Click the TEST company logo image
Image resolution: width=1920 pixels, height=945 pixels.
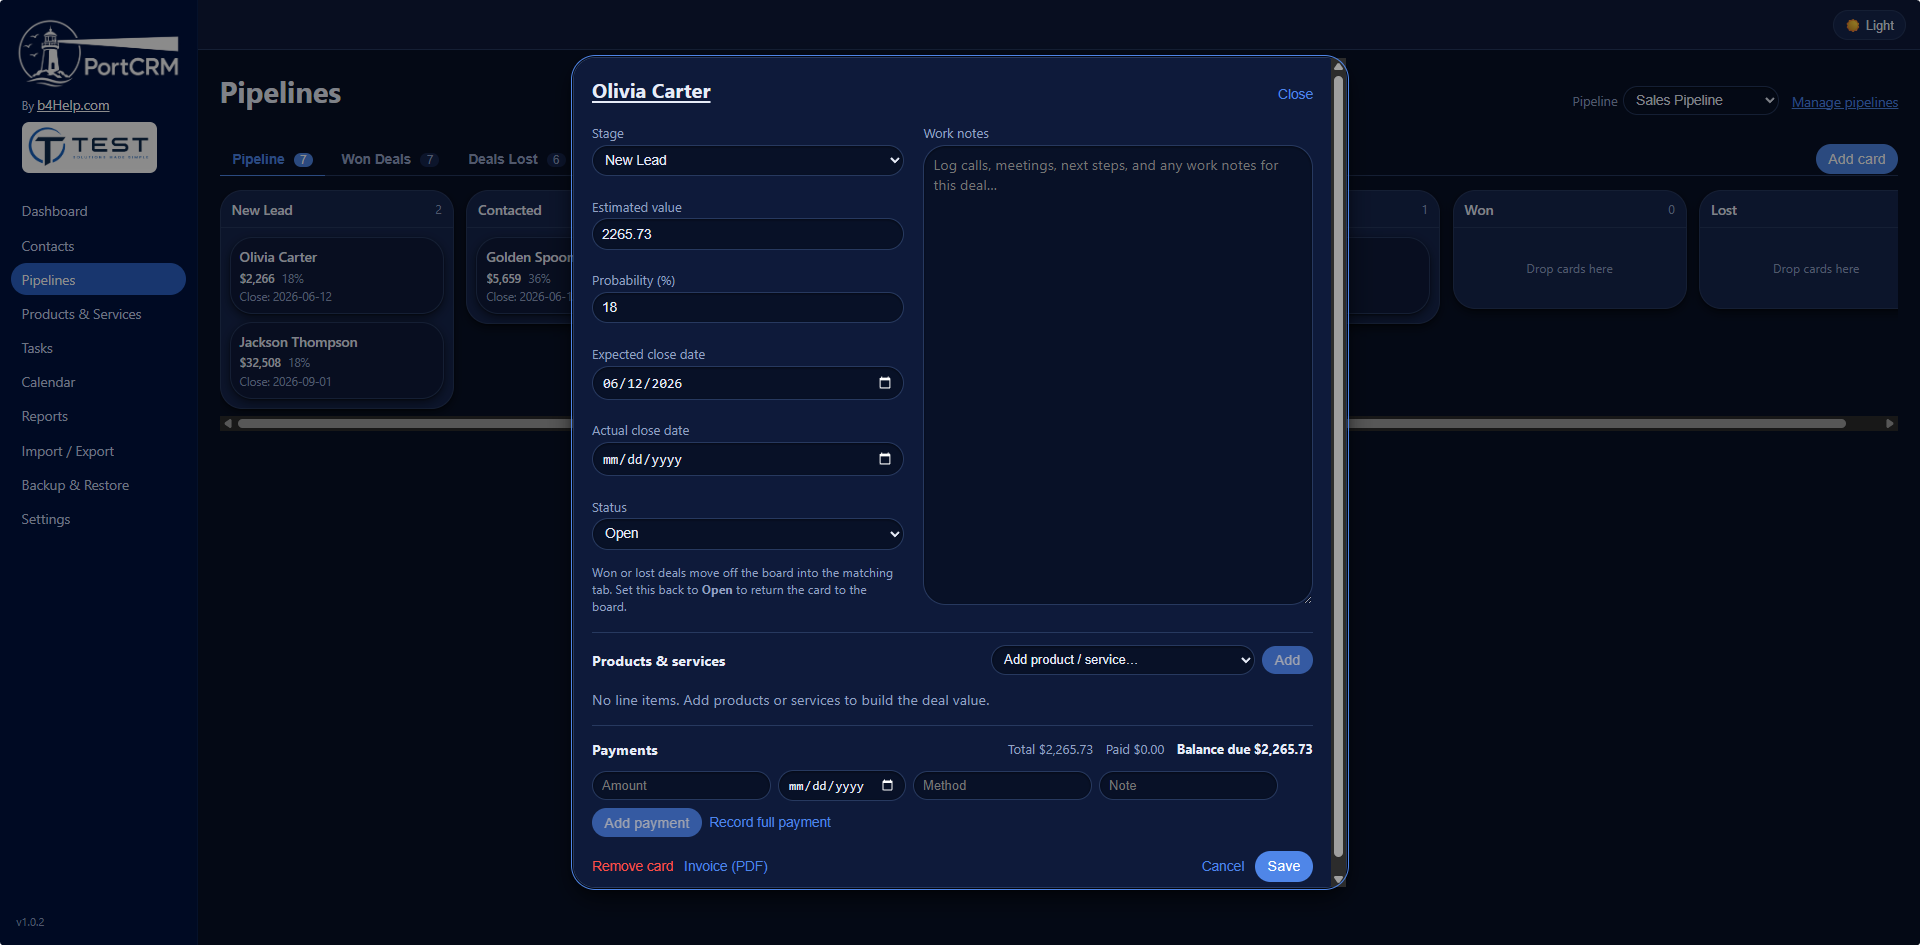tap(90, 148)
